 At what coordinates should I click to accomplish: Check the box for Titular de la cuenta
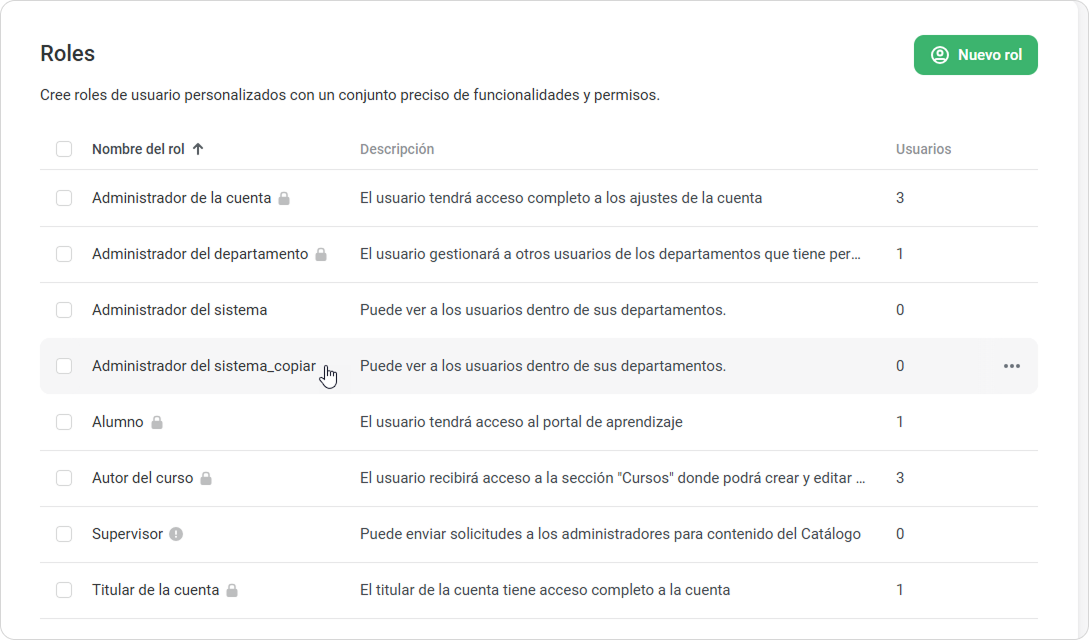click(64, 590)
